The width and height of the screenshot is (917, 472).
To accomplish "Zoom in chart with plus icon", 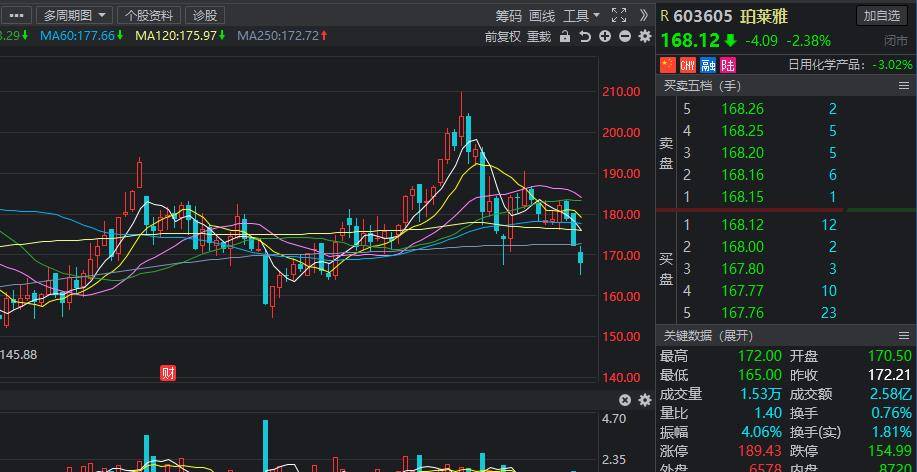I will click(605, 36).
